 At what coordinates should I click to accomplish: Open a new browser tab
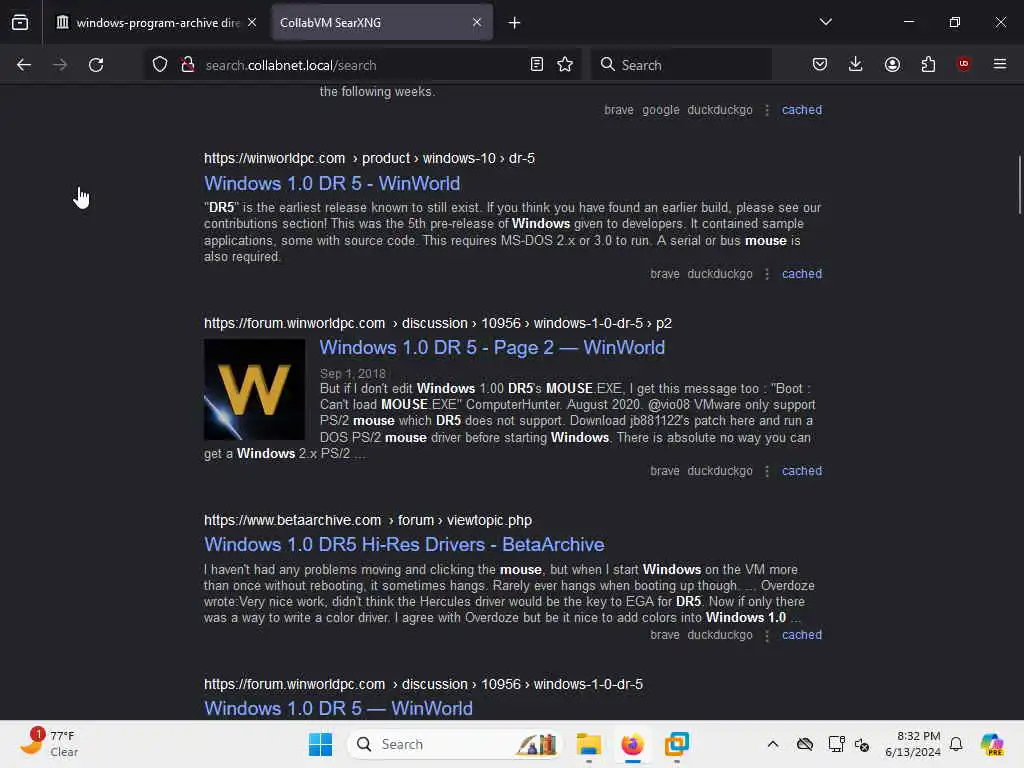coord(515,23)
